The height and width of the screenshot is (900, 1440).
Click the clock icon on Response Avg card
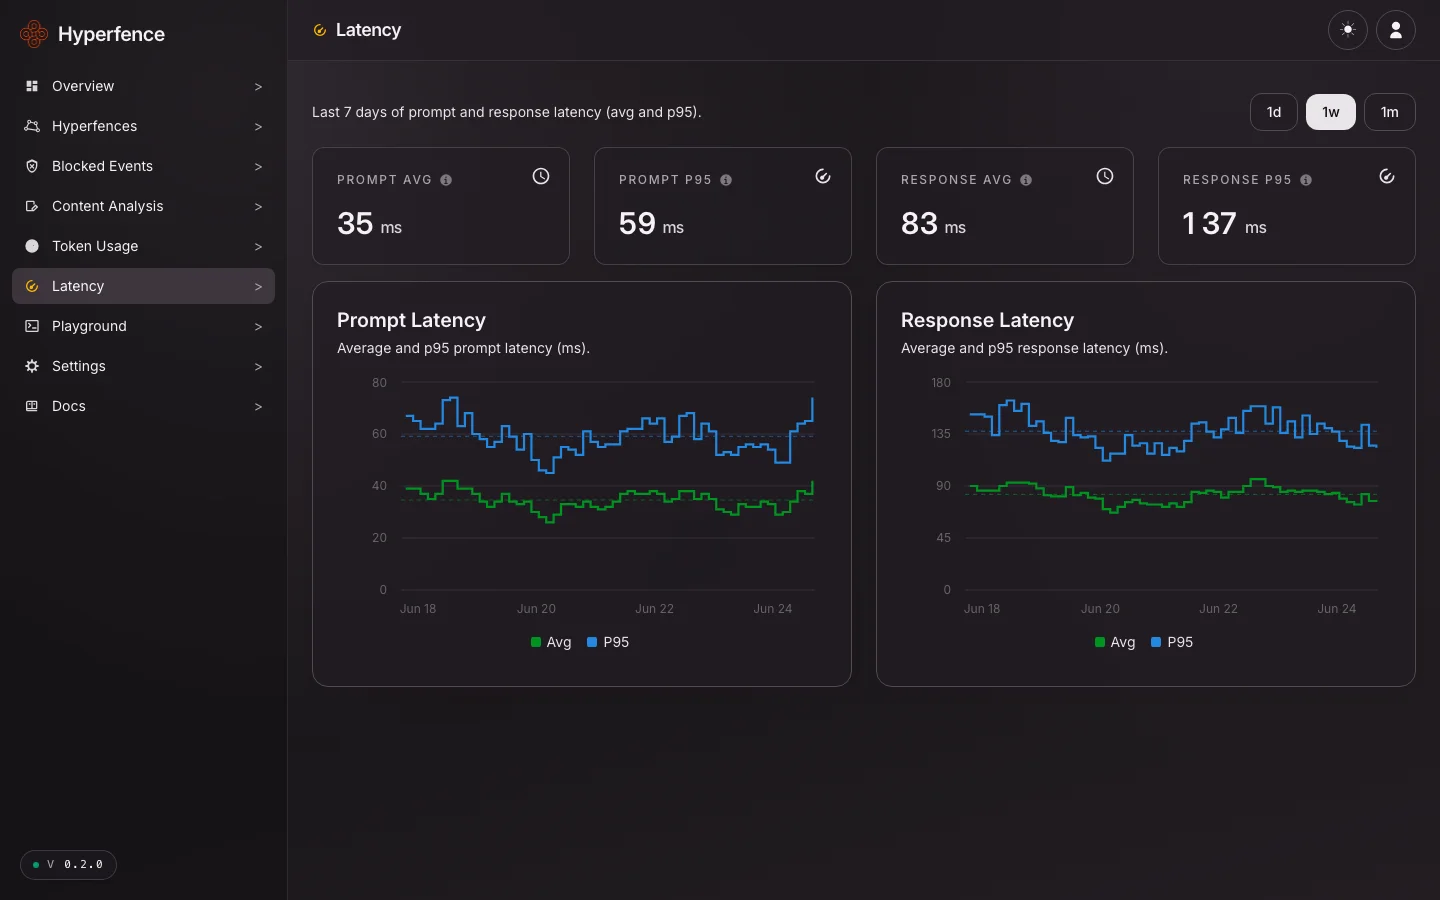point(1105,176)
